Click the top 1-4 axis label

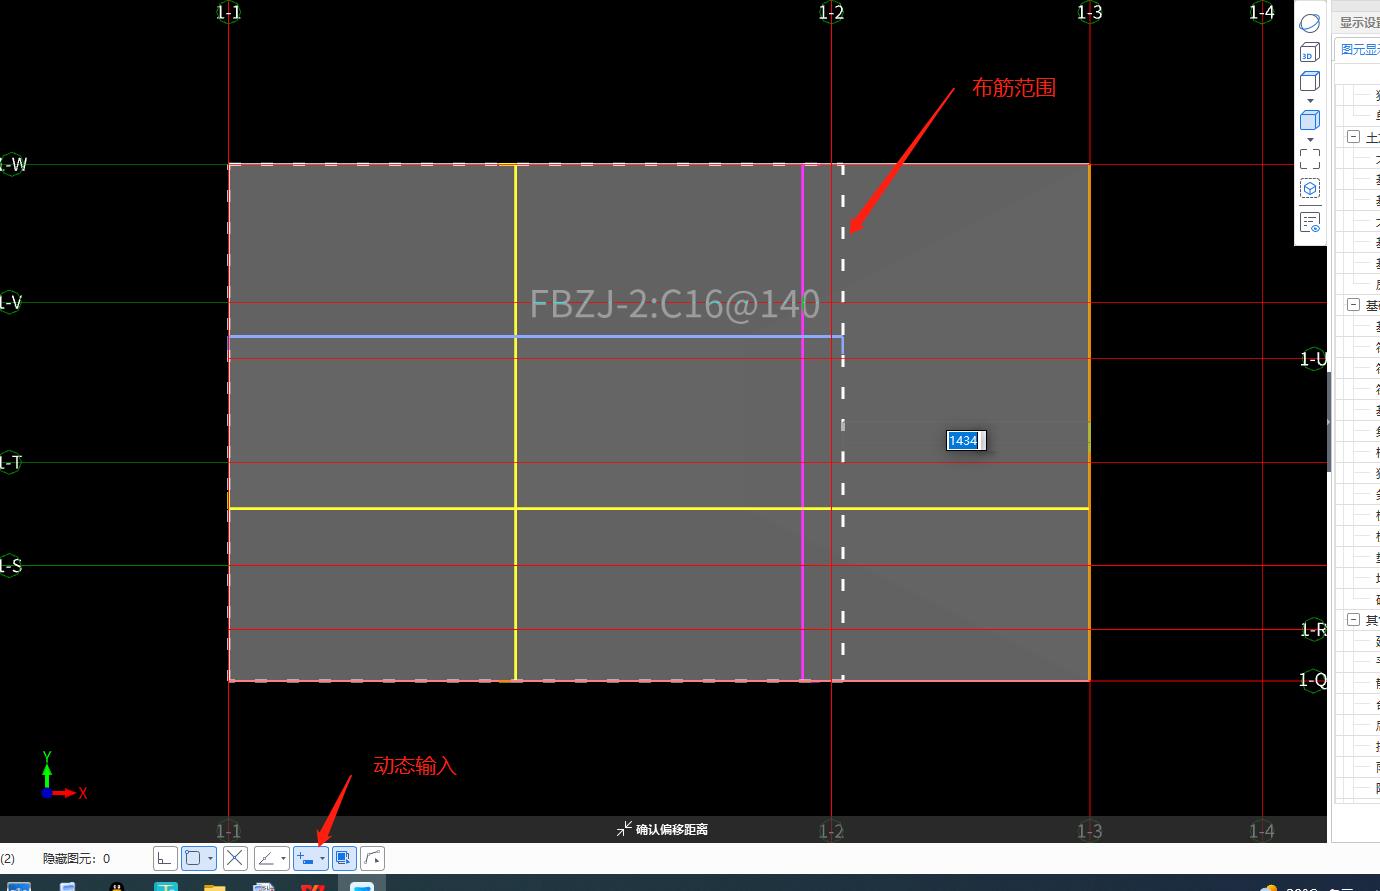point(1262,12)
